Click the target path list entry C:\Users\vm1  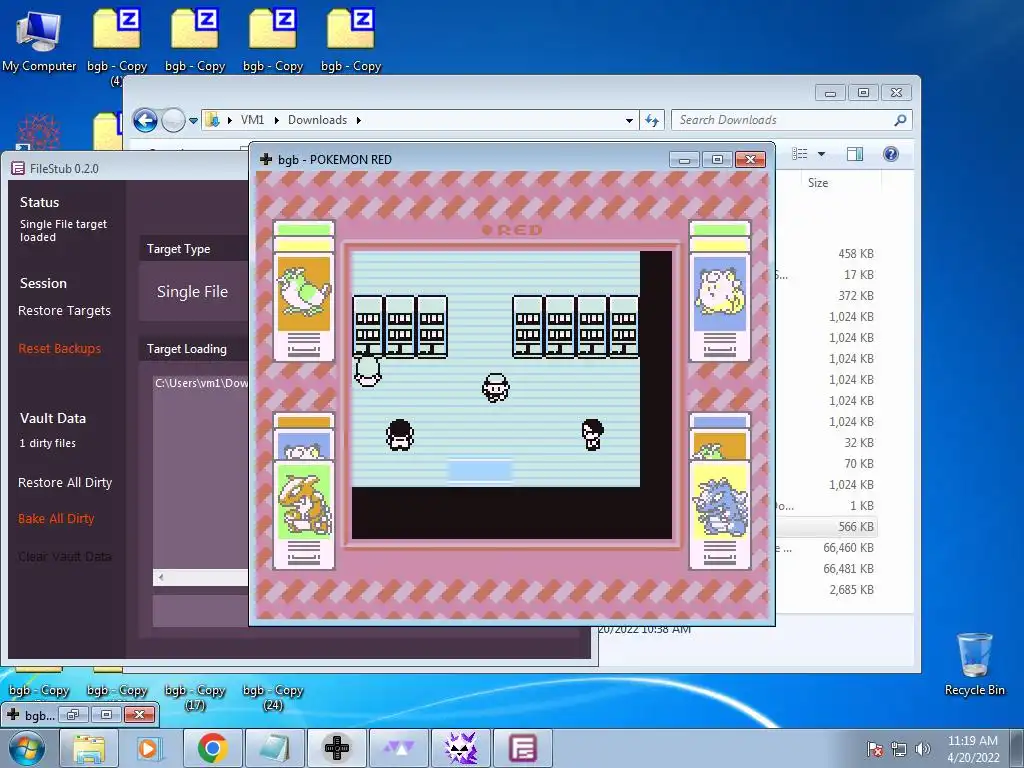(201, 383)
